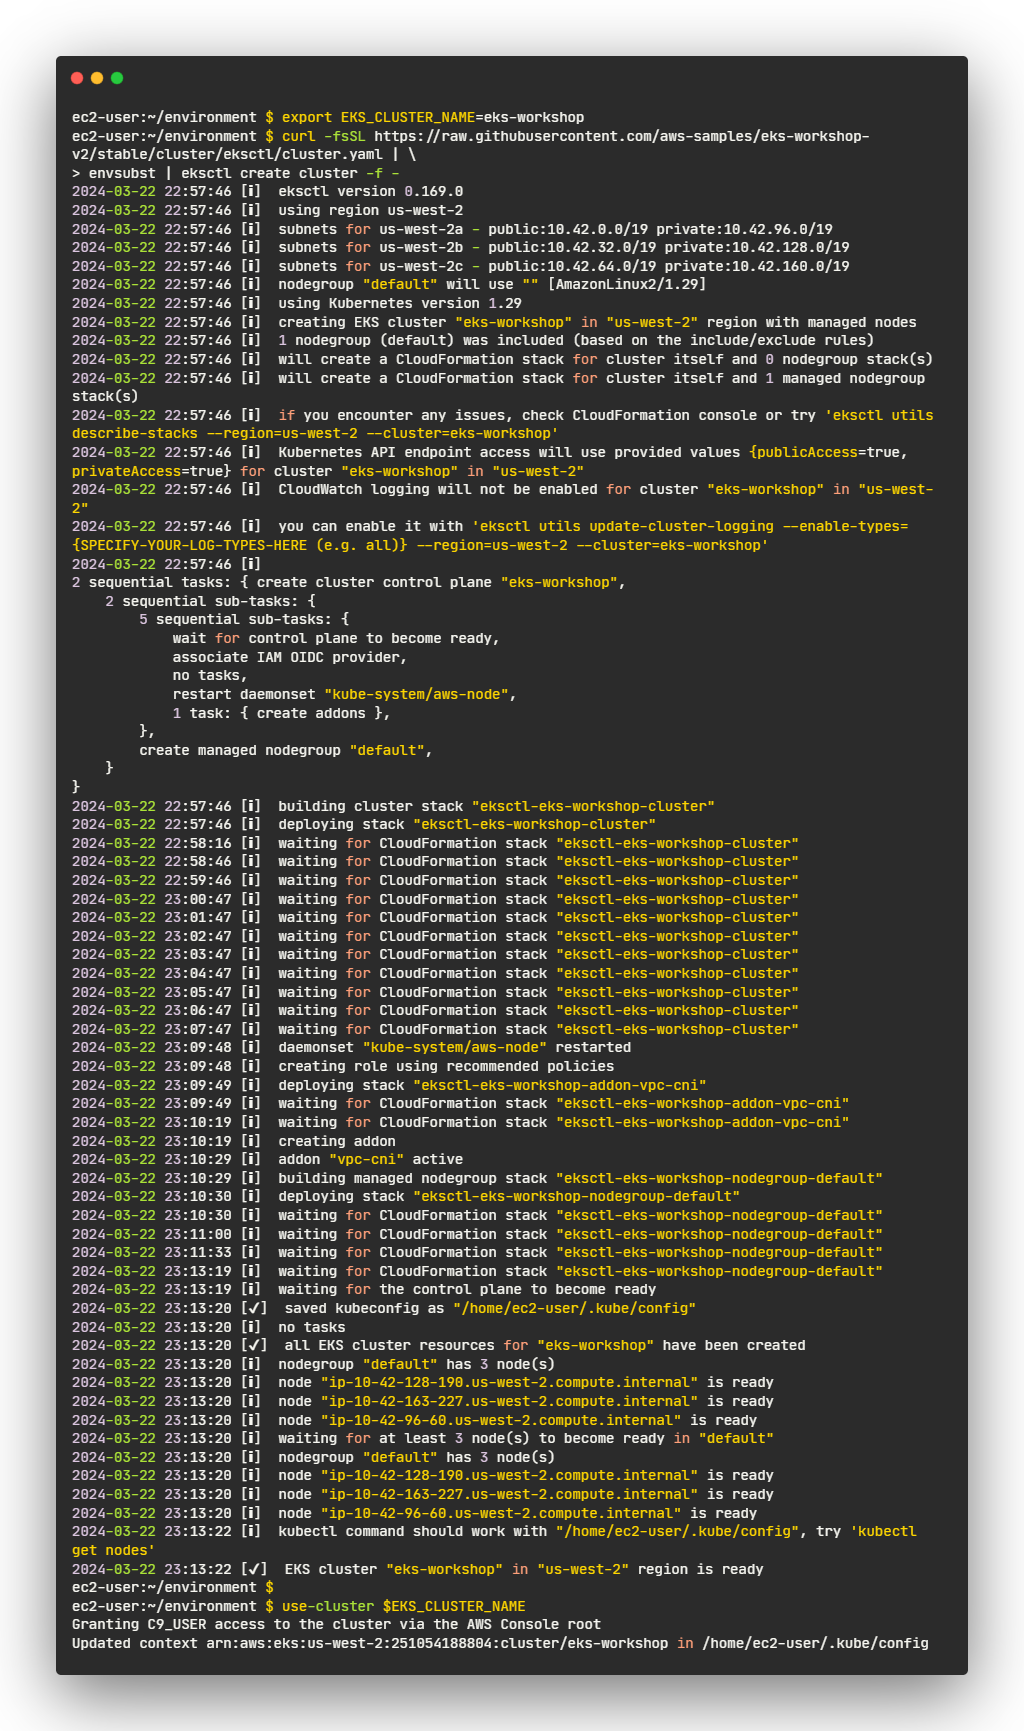Image resolution: width=1024 pixels, height=1731 pixels.
Task: Click '1 task: { create addons },' line
Action: pyautogui.click(x=282, y=713)
